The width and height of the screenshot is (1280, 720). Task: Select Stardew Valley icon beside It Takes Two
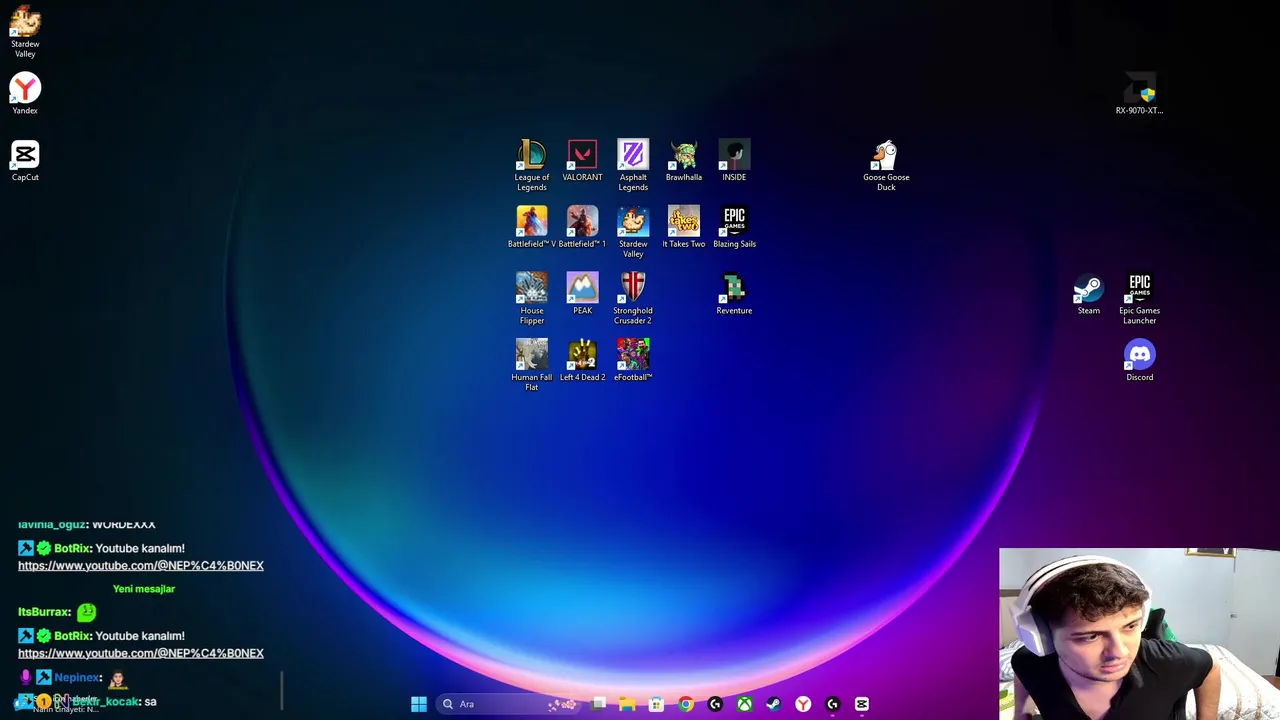pyautogui.click(x=633, y=232)
